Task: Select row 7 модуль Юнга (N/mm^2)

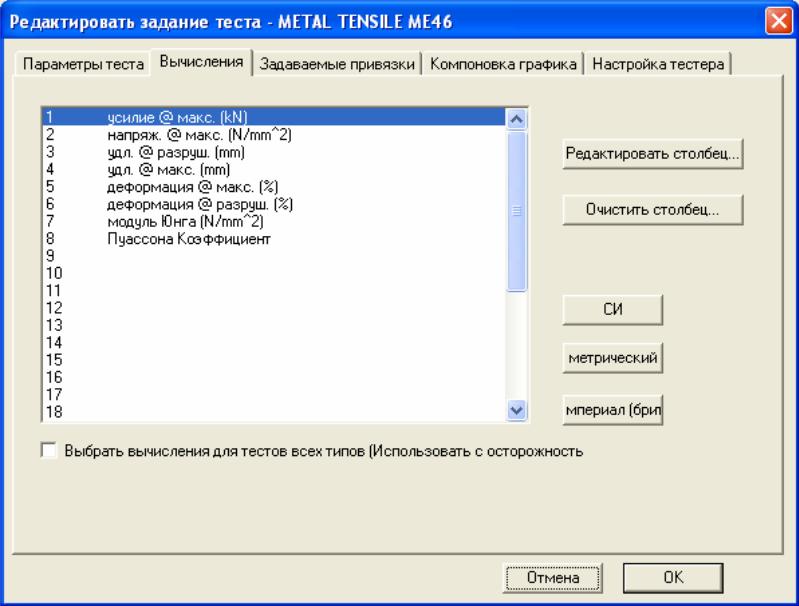Action: pos(274,221)
